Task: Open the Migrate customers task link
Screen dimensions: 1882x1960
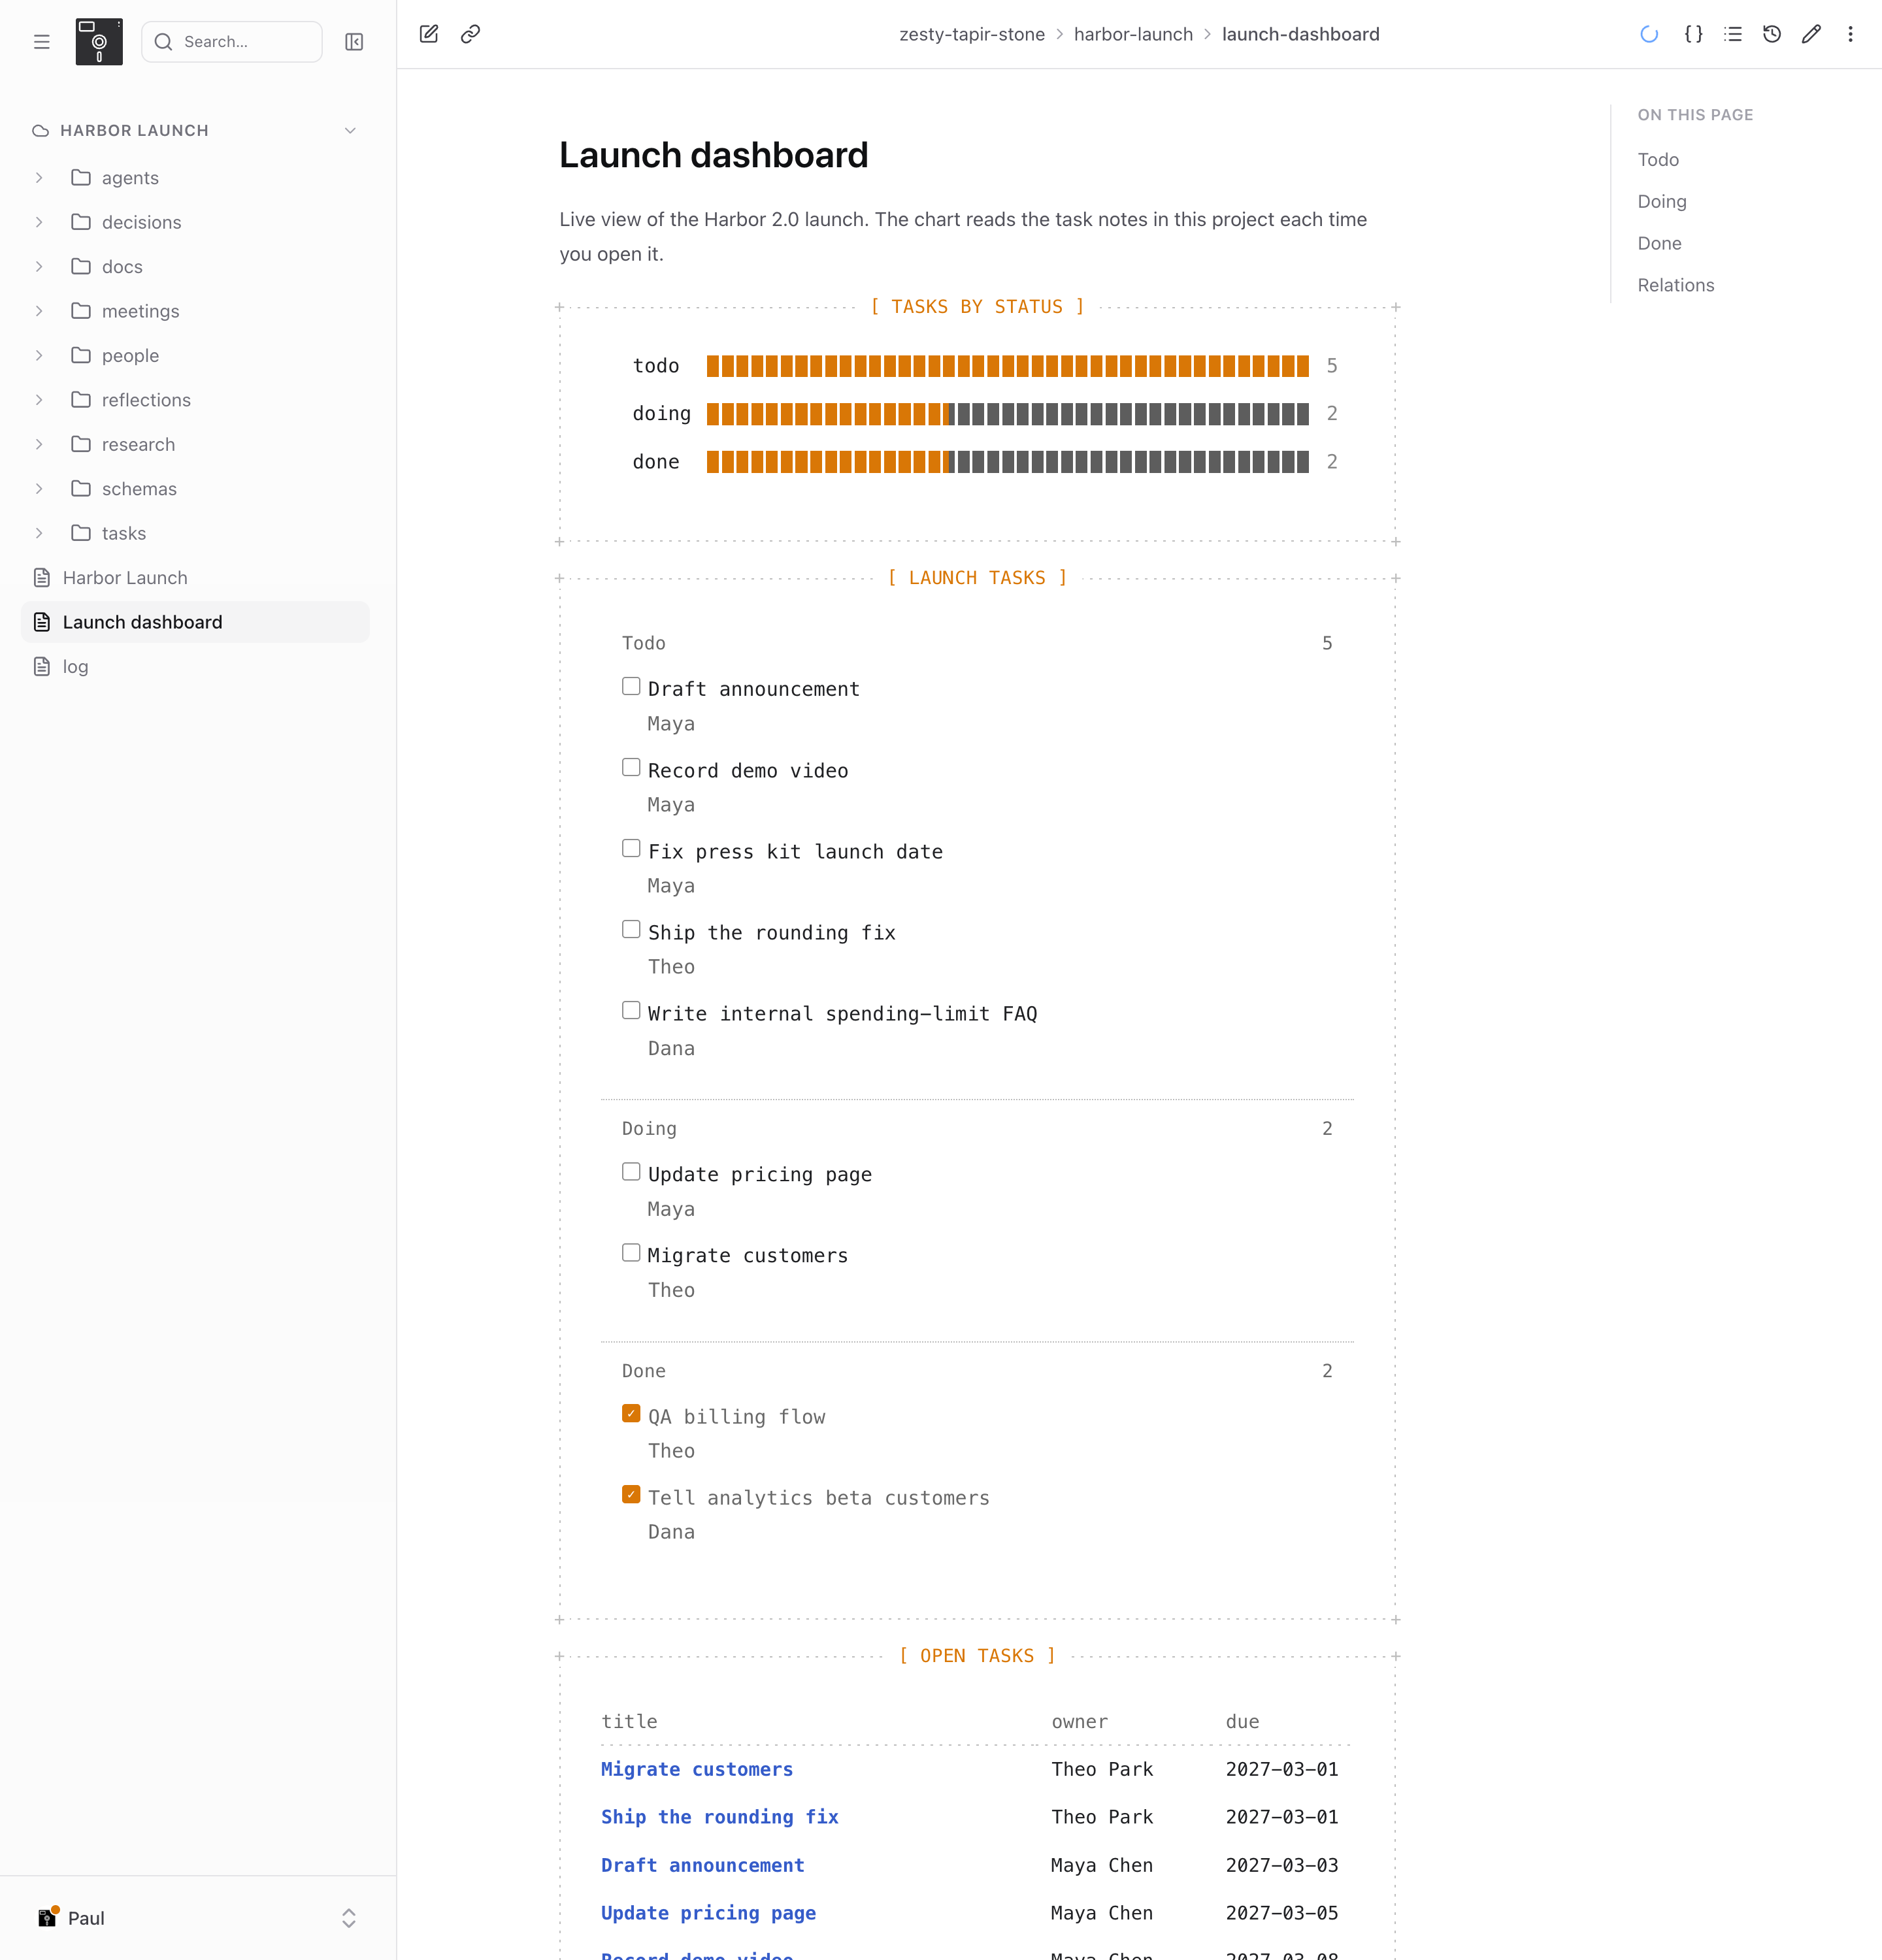Action: point(697,1769)
